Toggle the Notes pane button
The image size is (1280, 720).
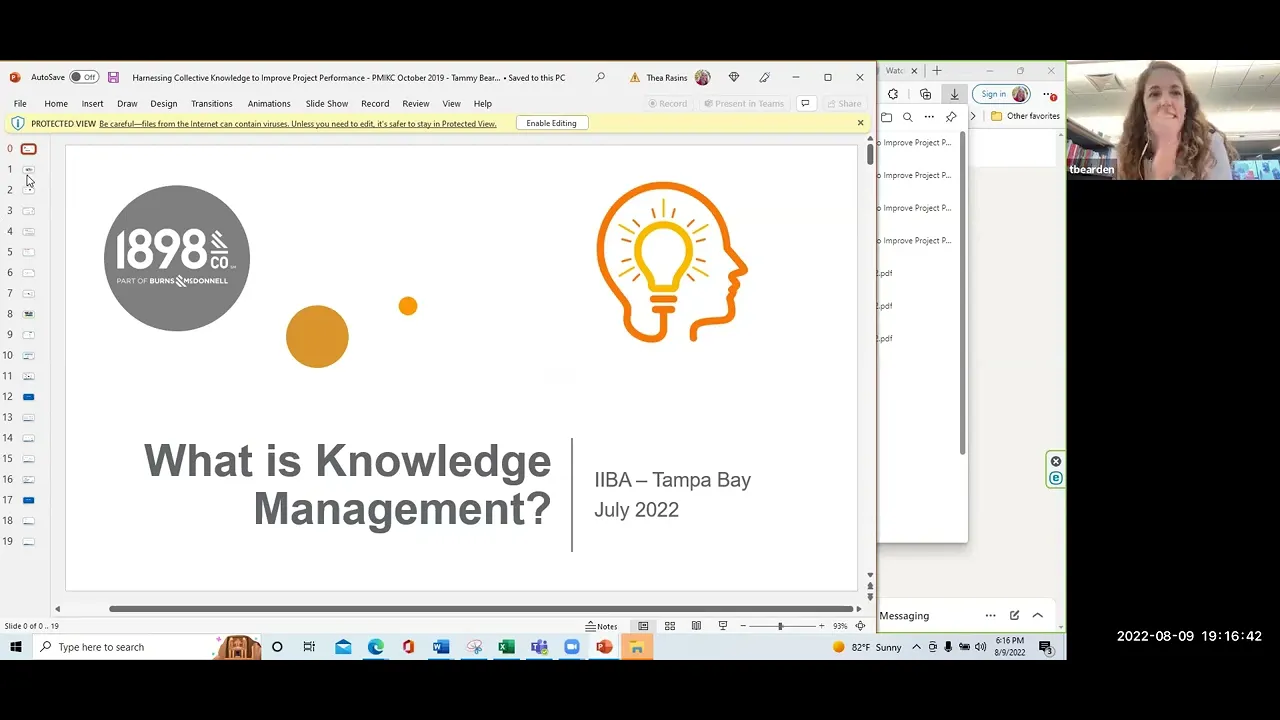601,626
